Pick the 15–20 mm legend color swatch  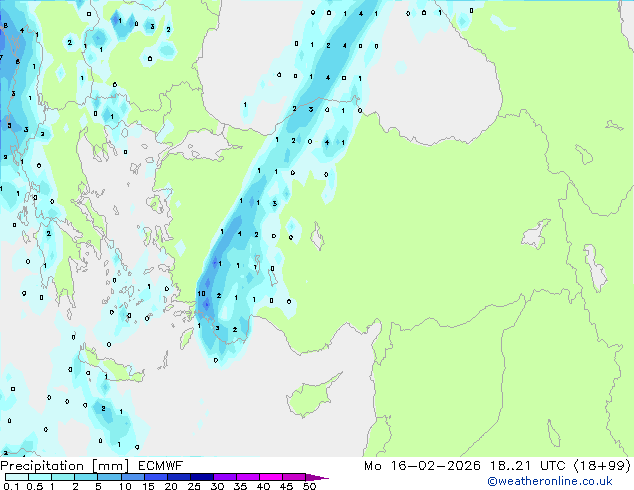(156, 477)
